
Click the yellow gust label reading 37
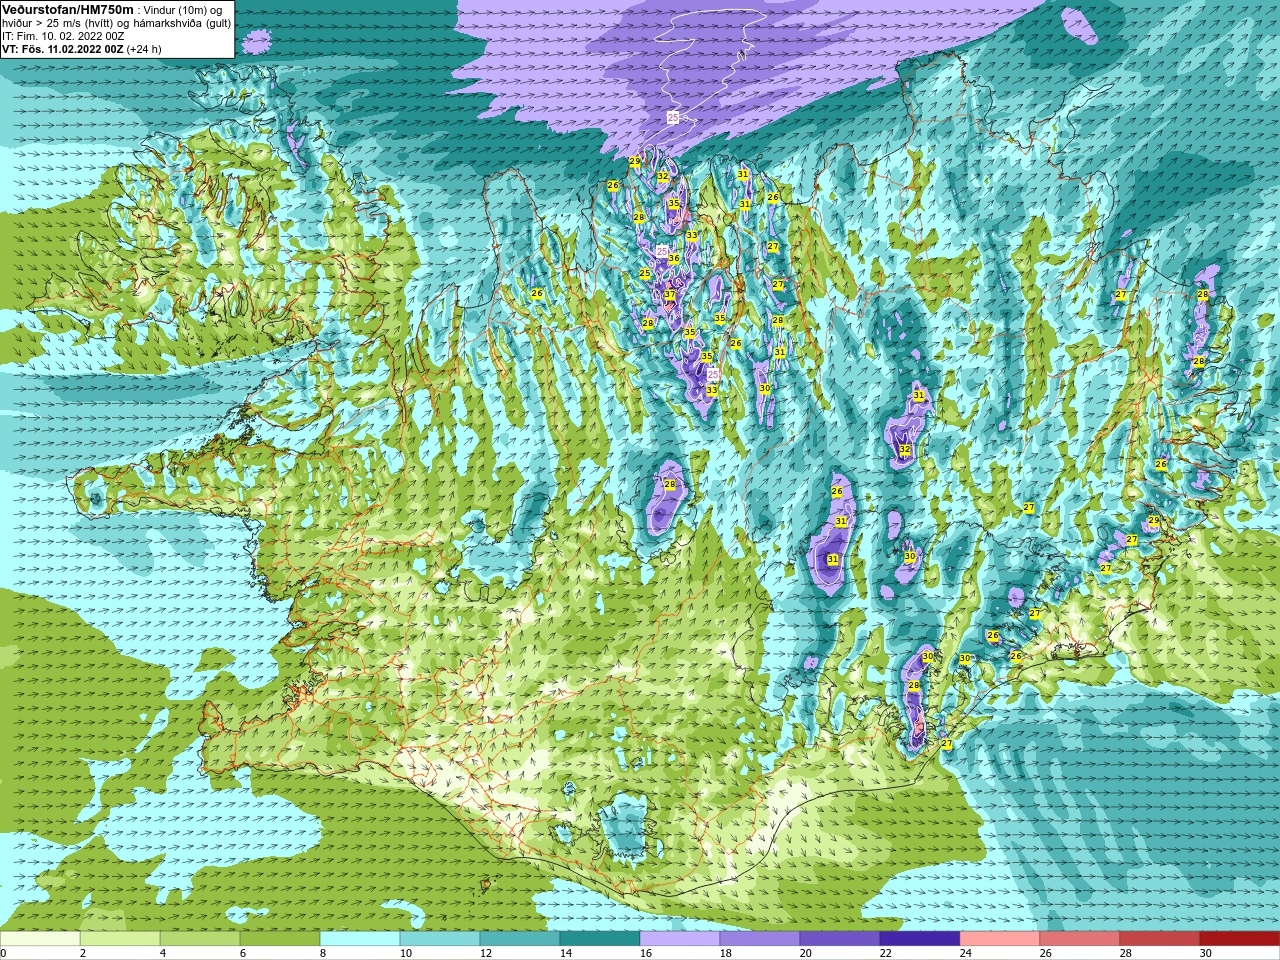[x=670, y=295]
